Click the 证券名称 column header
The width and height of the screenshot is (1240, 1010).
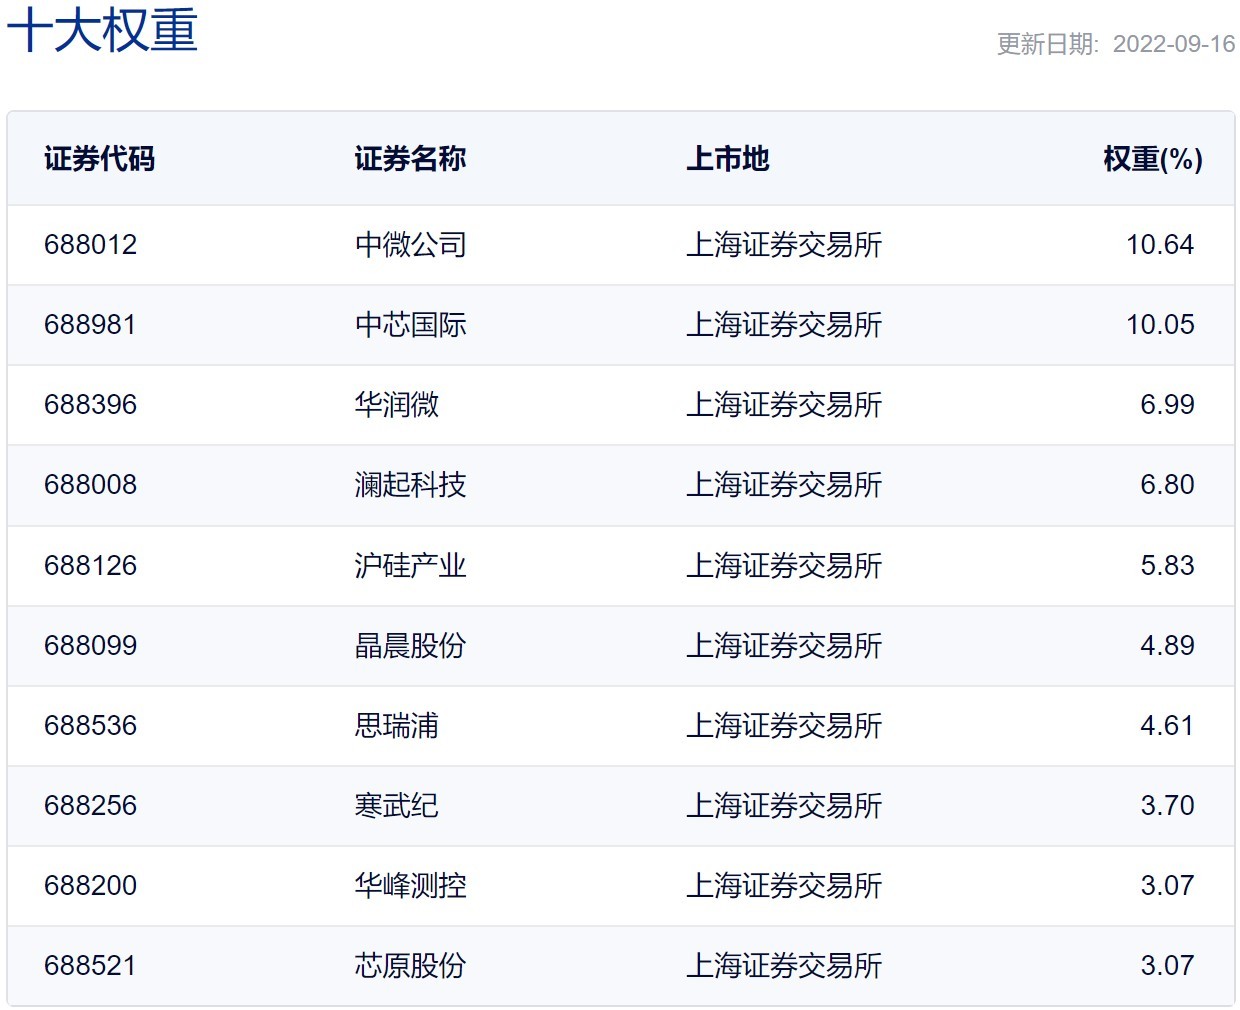410,159
